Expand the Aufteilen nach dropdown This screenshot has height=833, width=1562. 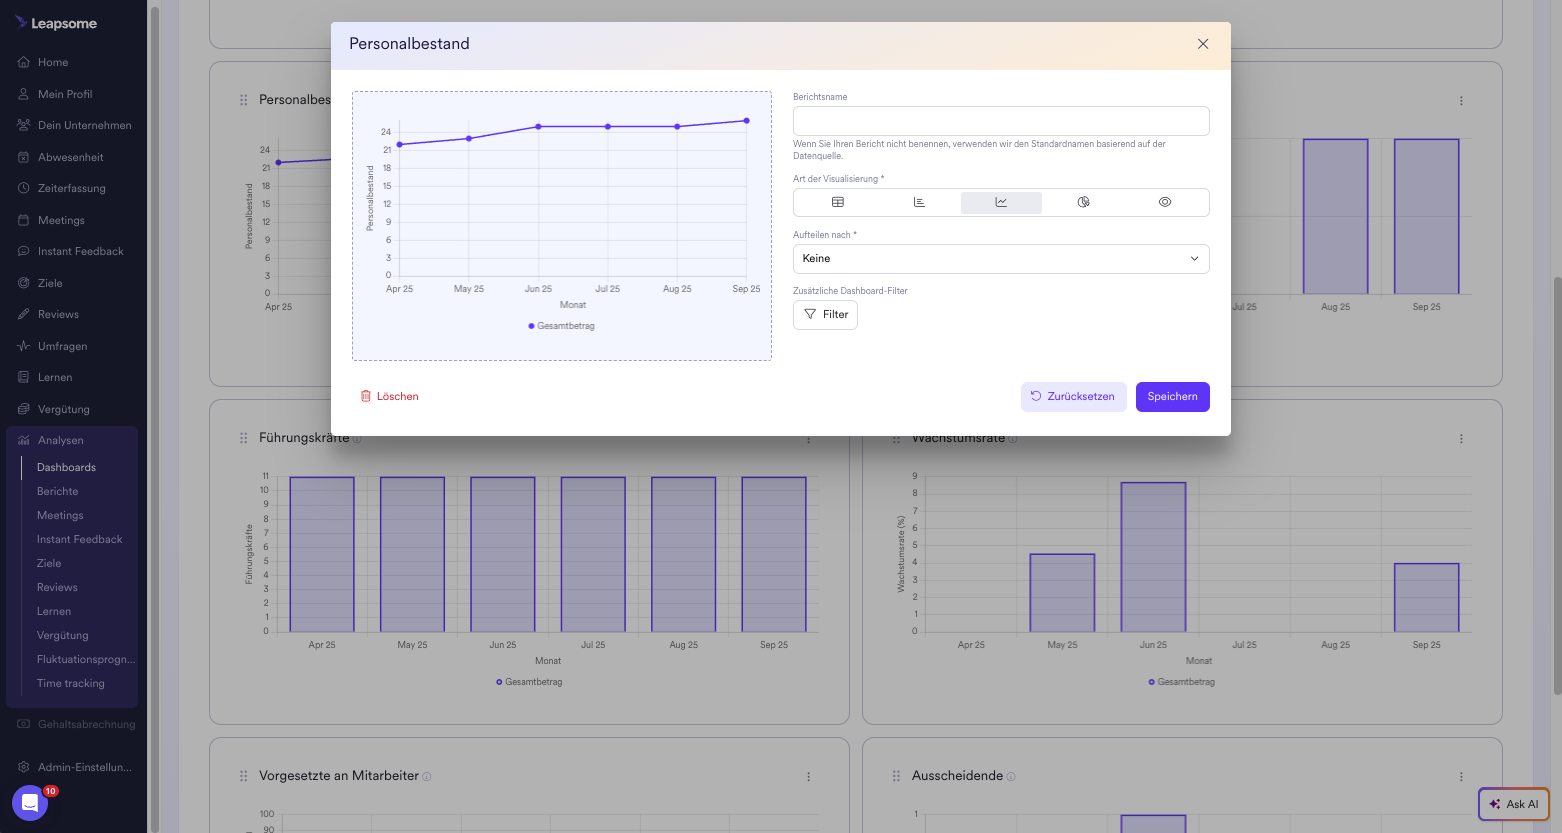coord(1000,259)
